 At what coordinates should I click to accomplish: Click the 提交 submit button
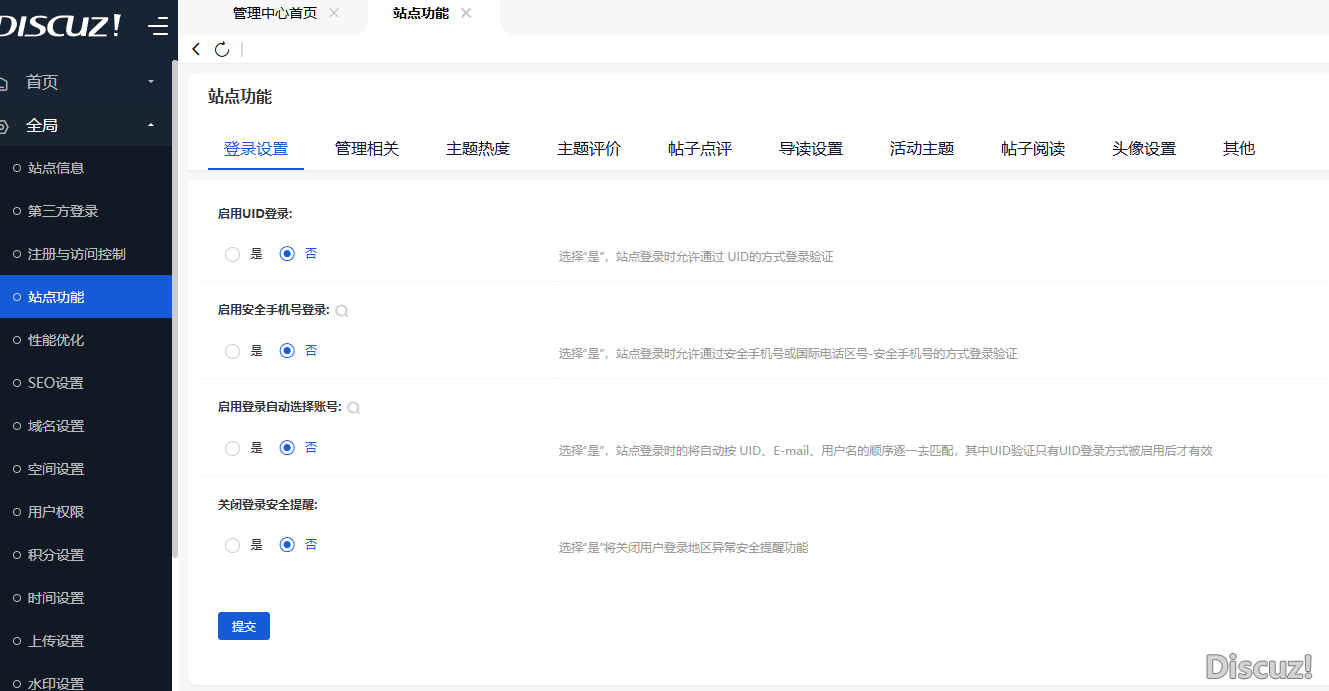point(244,626)
